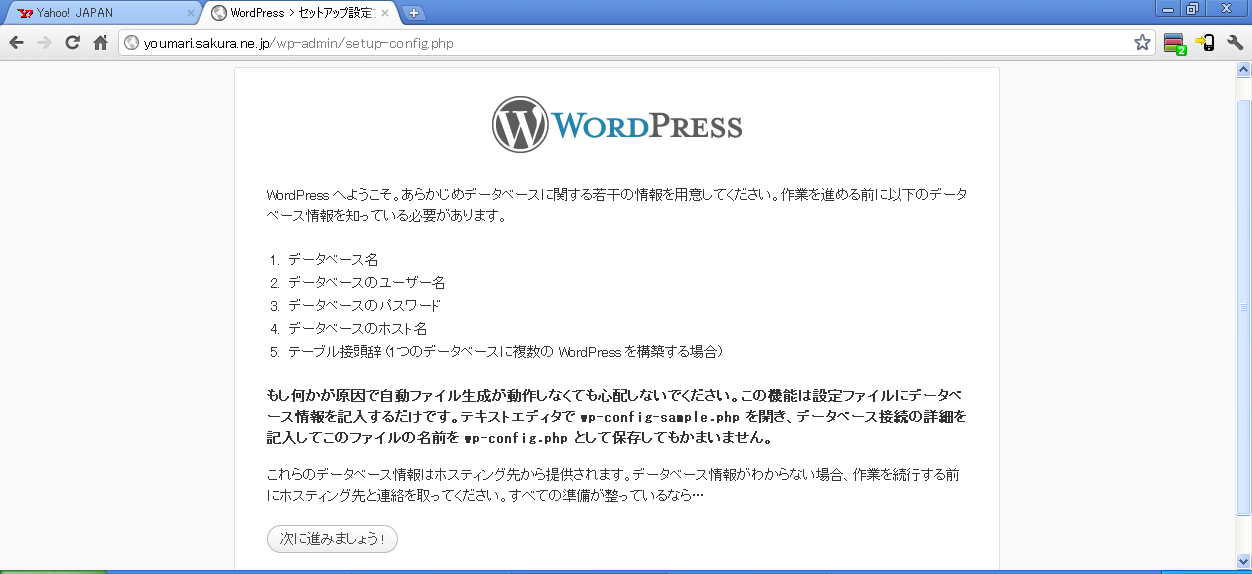Reload the page with the refresh icon
The image size is (1252, 574).
pyautogui.click(x=72, y=43)
